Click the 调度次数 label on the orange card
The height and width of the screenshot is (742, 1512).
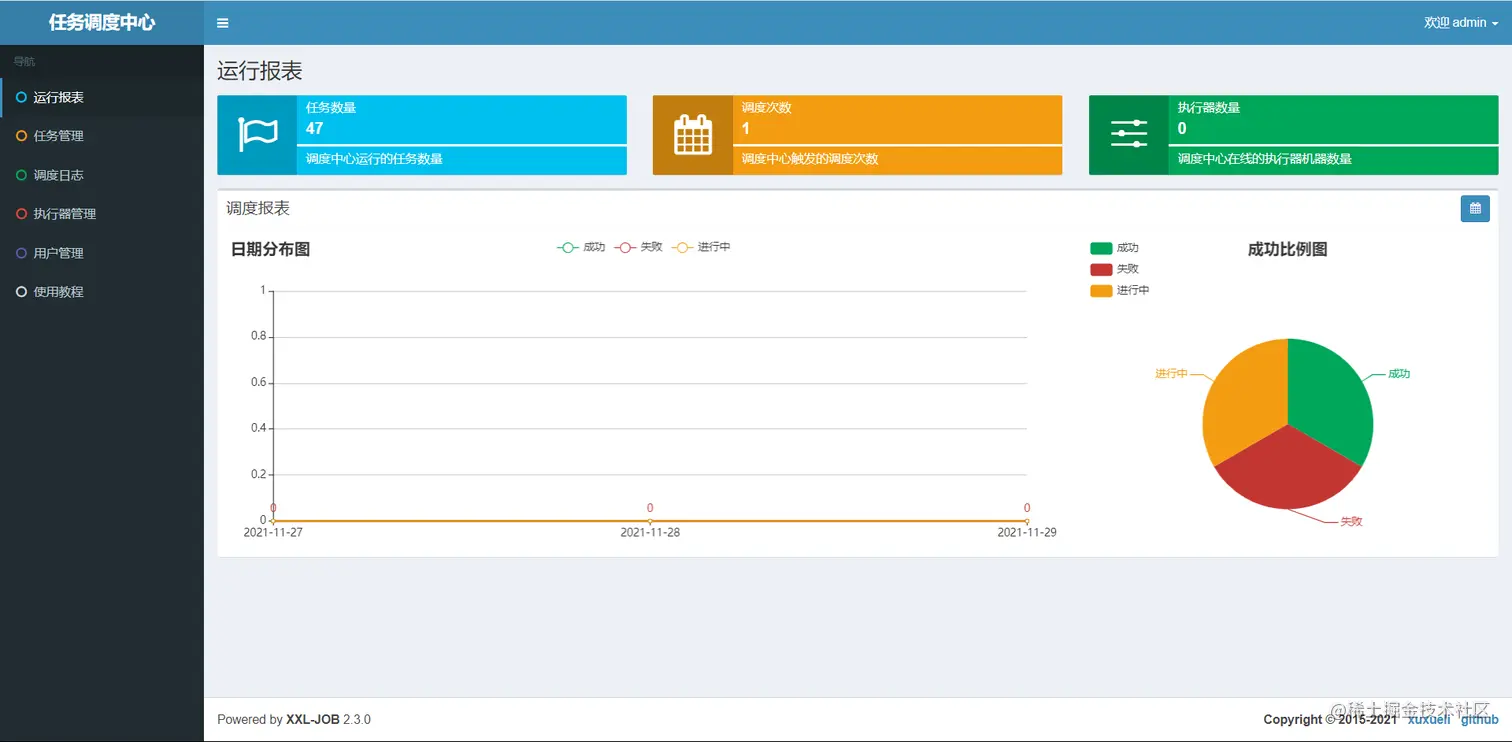767,108
